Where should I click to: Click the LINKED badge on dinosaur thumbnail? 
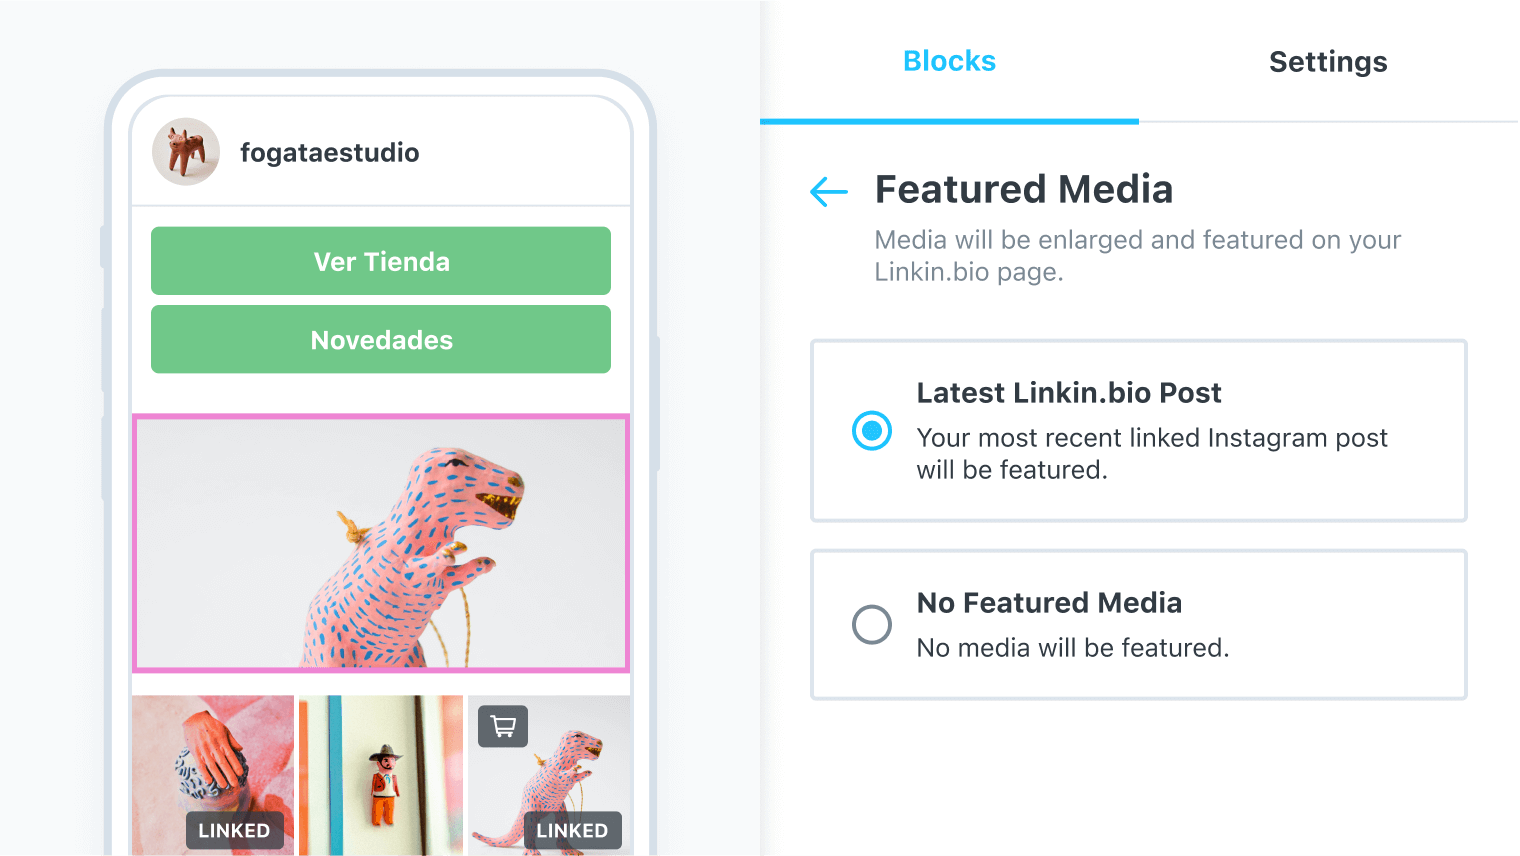(572, 831)
